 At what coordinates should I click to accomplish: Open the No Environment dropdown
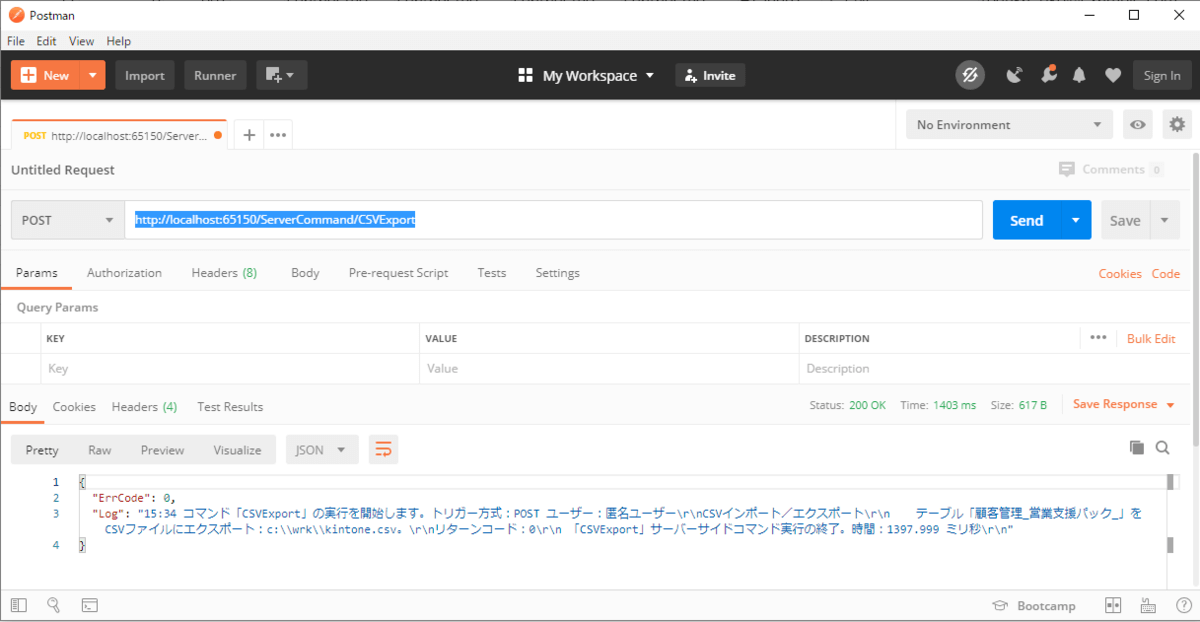tap(1009, 125)
